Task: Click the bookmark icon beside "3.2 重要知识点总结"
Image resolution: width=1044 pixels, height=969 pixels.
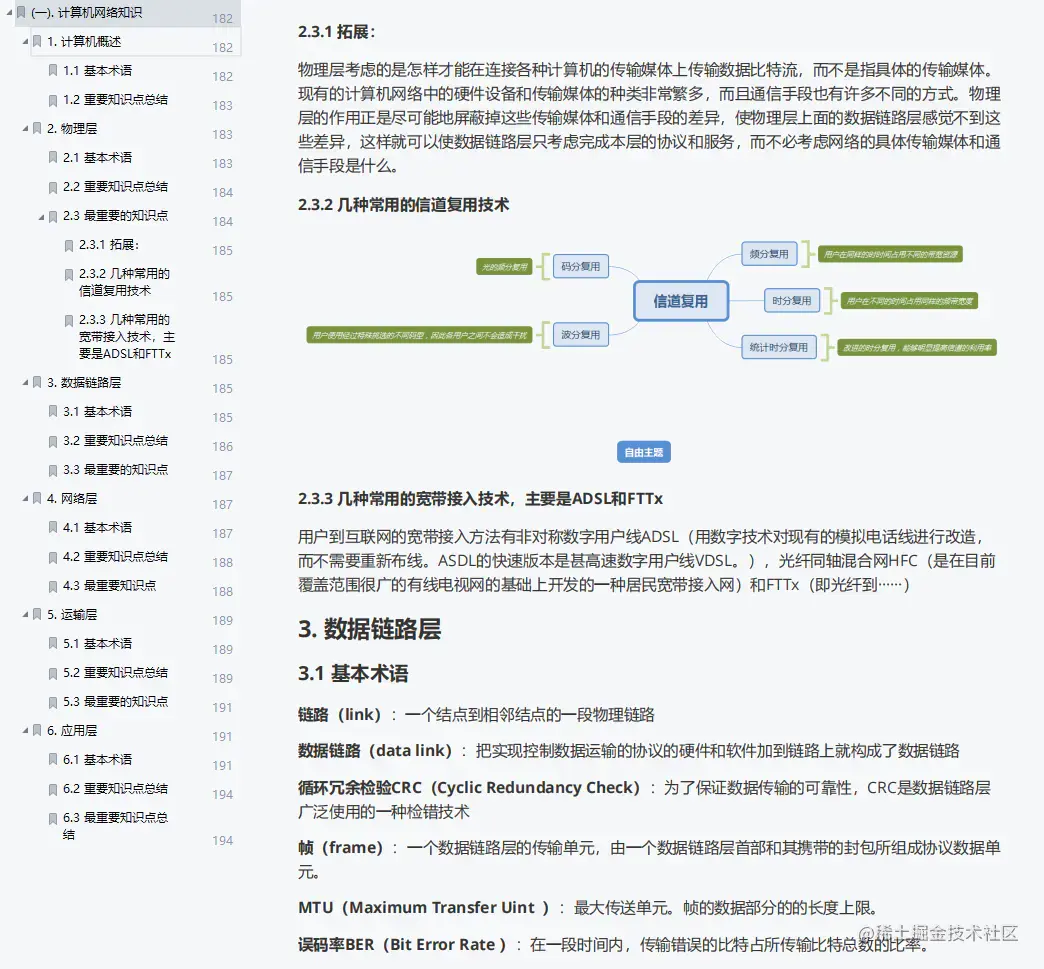Action: click(52, 441)
